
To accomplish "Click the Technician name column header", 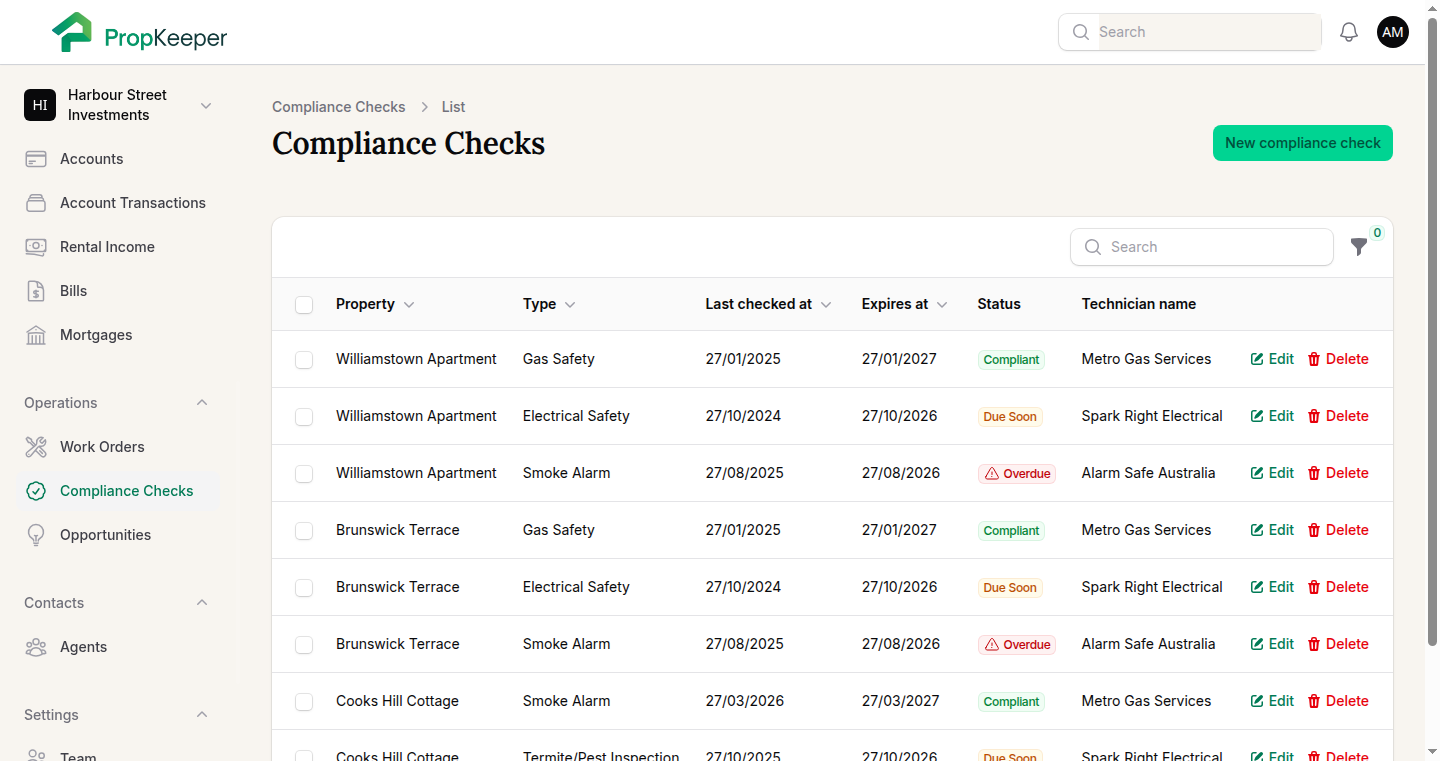I will [x=1138, y=304].
